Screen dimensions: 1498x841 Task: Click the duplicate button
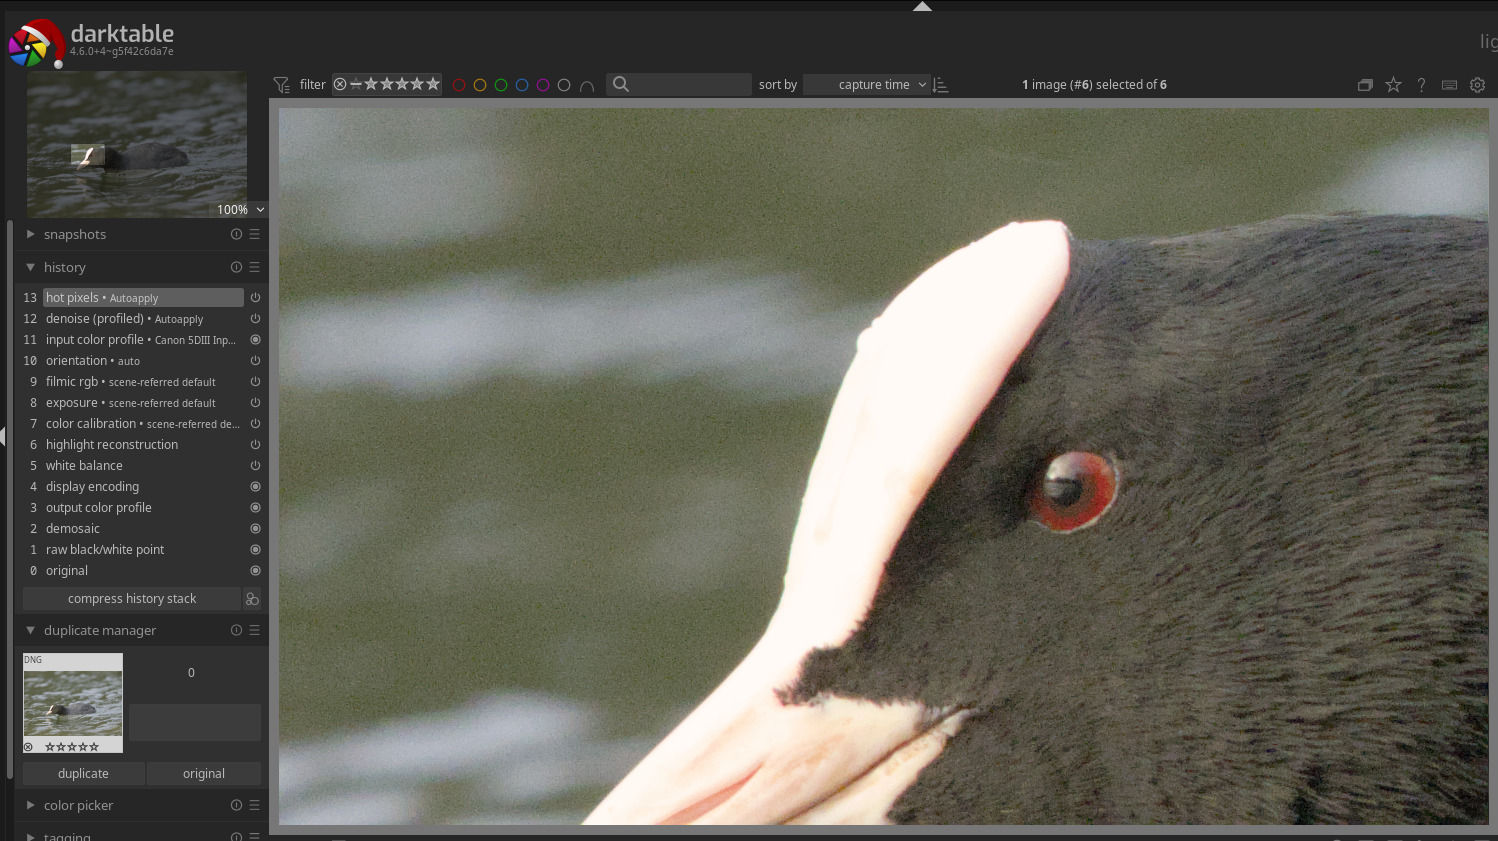pyautogui.click(x=83, y=774)
